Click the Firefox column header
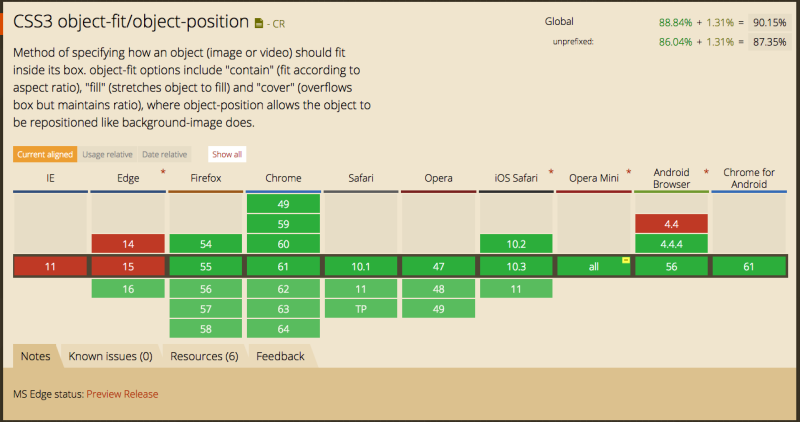 pyautogui.click(x=206, y=178)
